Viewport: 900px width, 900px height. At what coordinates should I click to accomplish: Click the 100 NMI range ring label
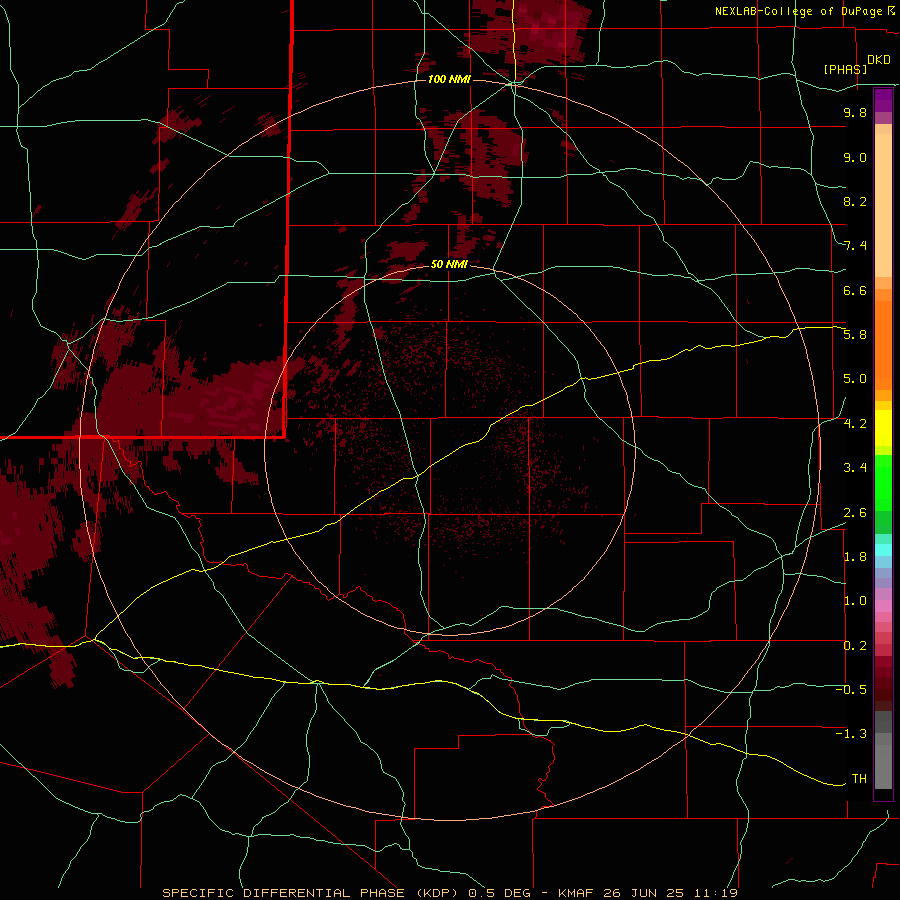449,79
